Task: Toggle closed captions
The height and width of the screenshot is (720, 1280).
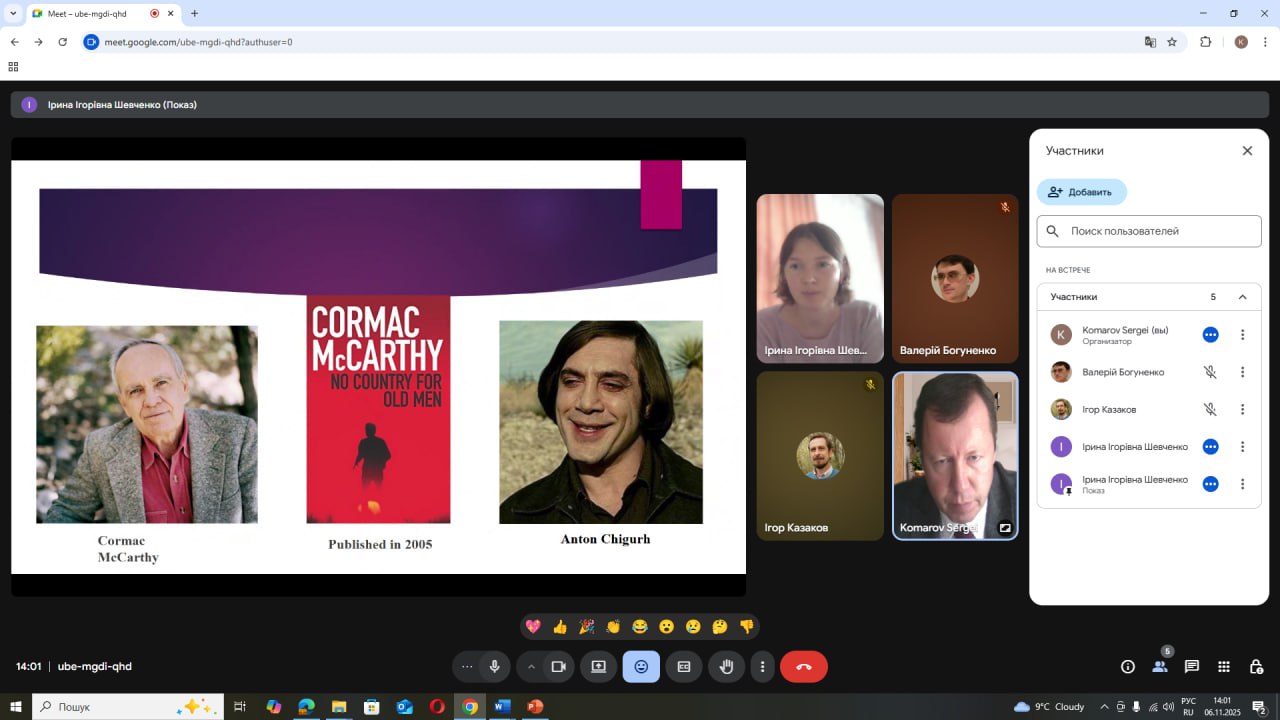Action: tap(684, 667)
